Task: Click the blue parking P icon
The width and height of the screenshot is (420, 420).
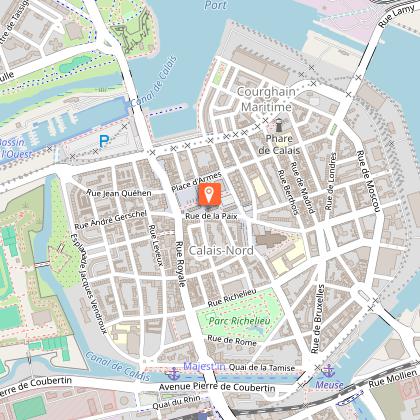Action: coord(104,141)
